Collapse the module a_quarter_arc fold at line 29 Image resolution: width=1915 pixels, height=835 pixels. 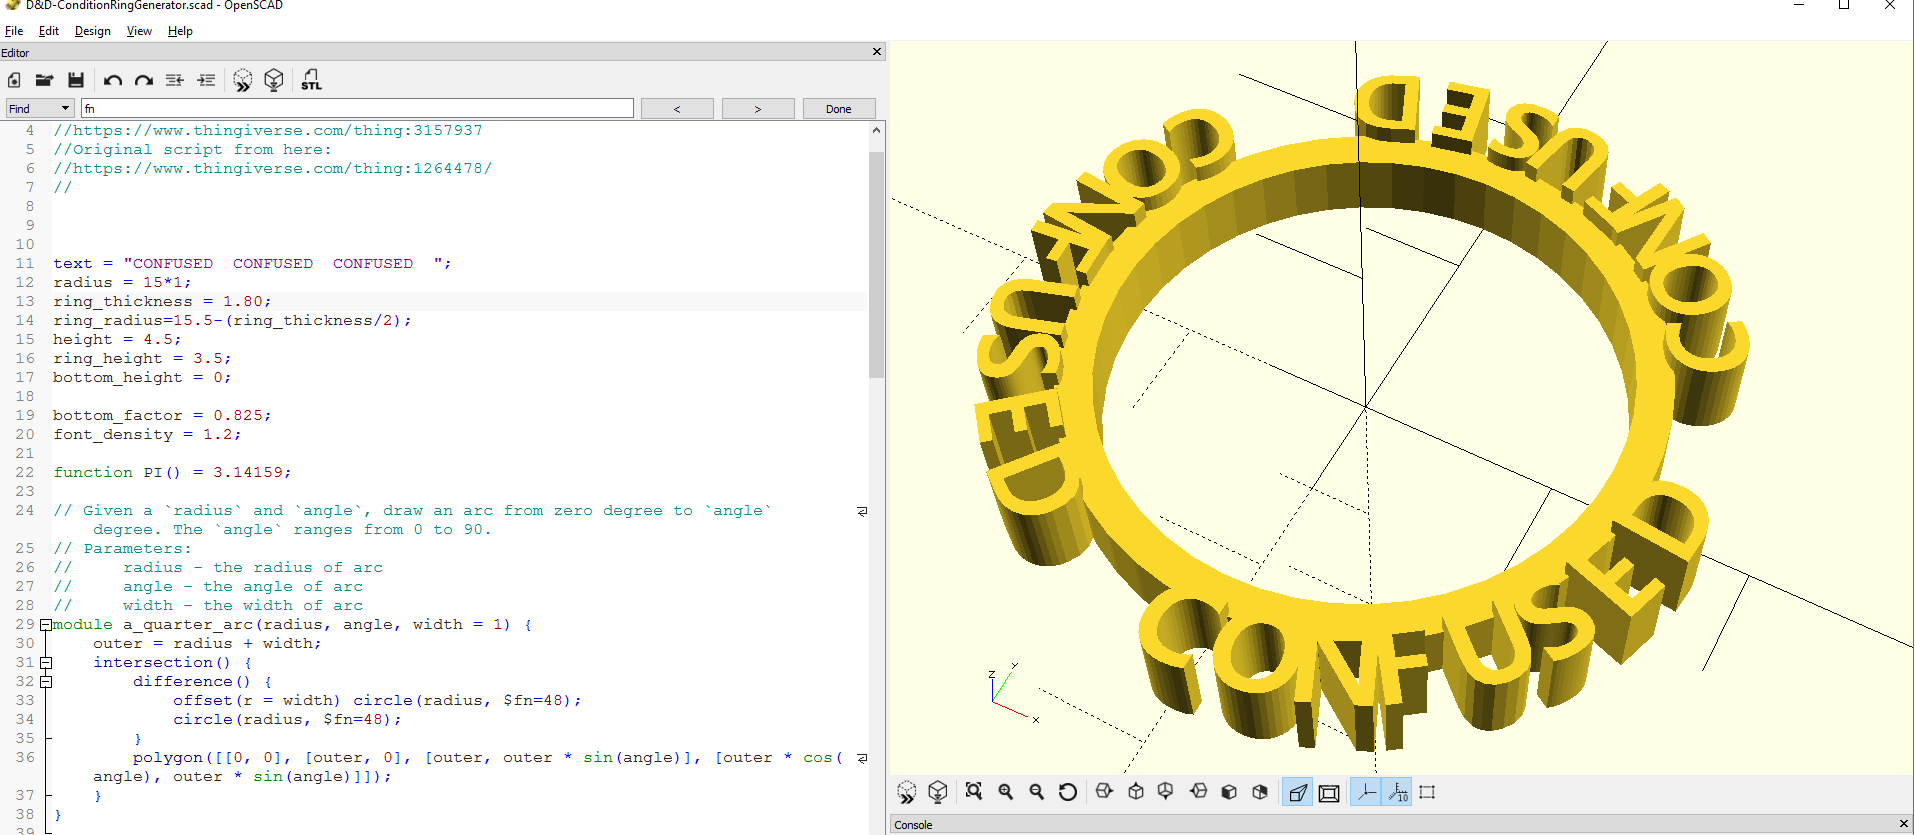point(46,625)
